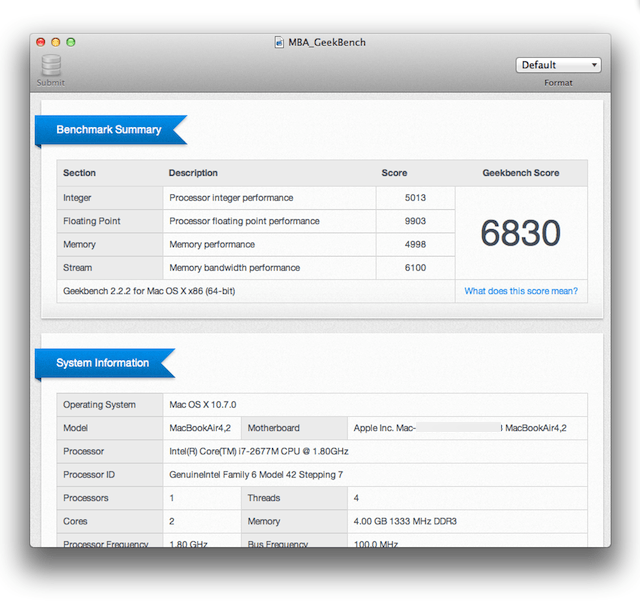Click the System Information banner
Screen dimensions: 640x602
(x=103, y=363)
